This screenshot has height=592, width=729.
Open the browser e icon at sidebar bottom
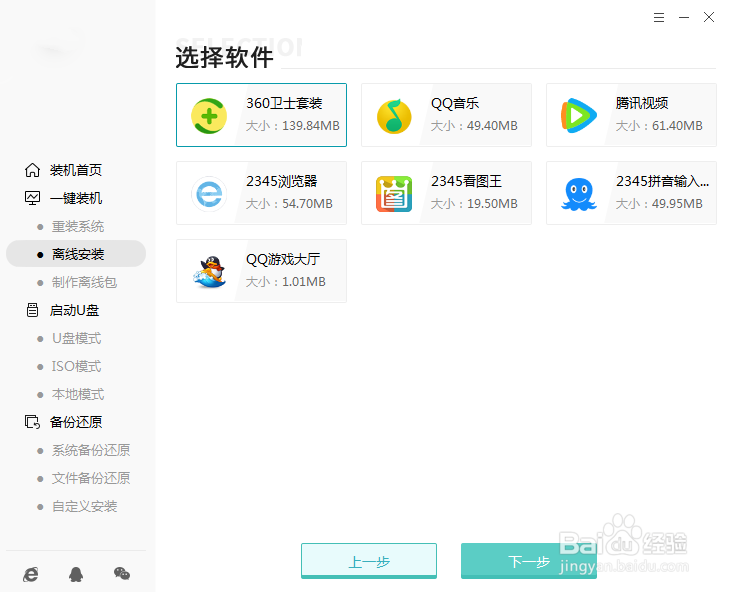(31, 574)
